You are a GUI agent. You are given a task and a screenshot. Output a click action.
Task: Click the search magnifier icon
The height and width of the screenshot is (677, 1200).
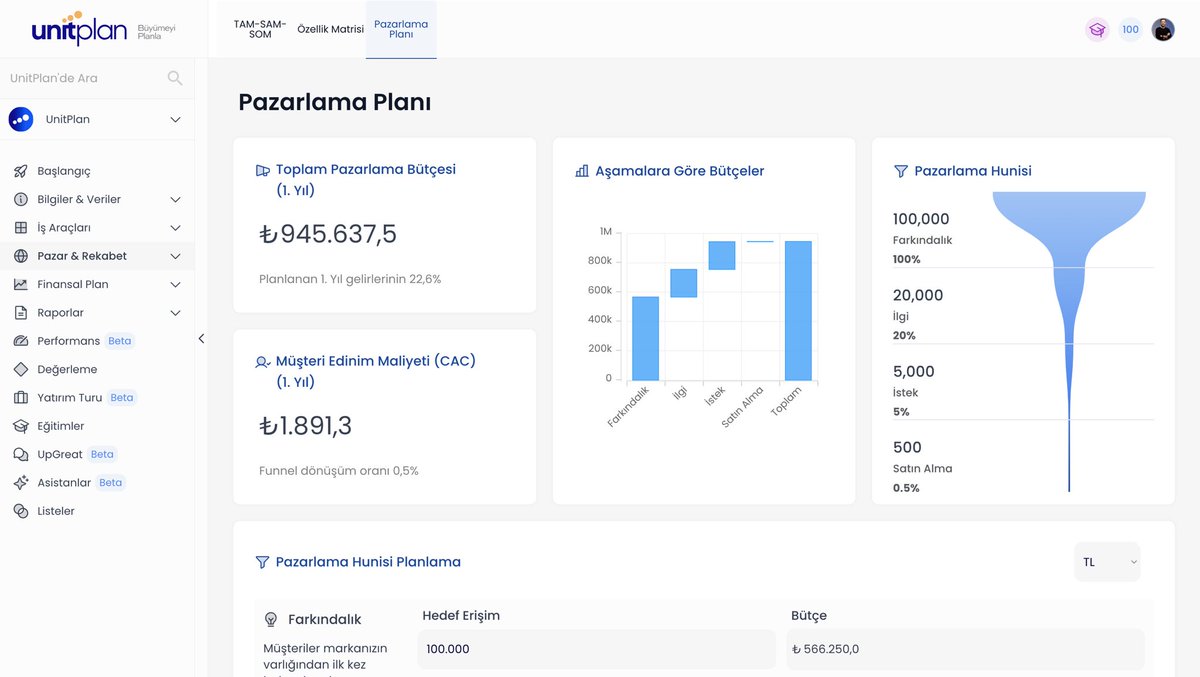point(175,78)
